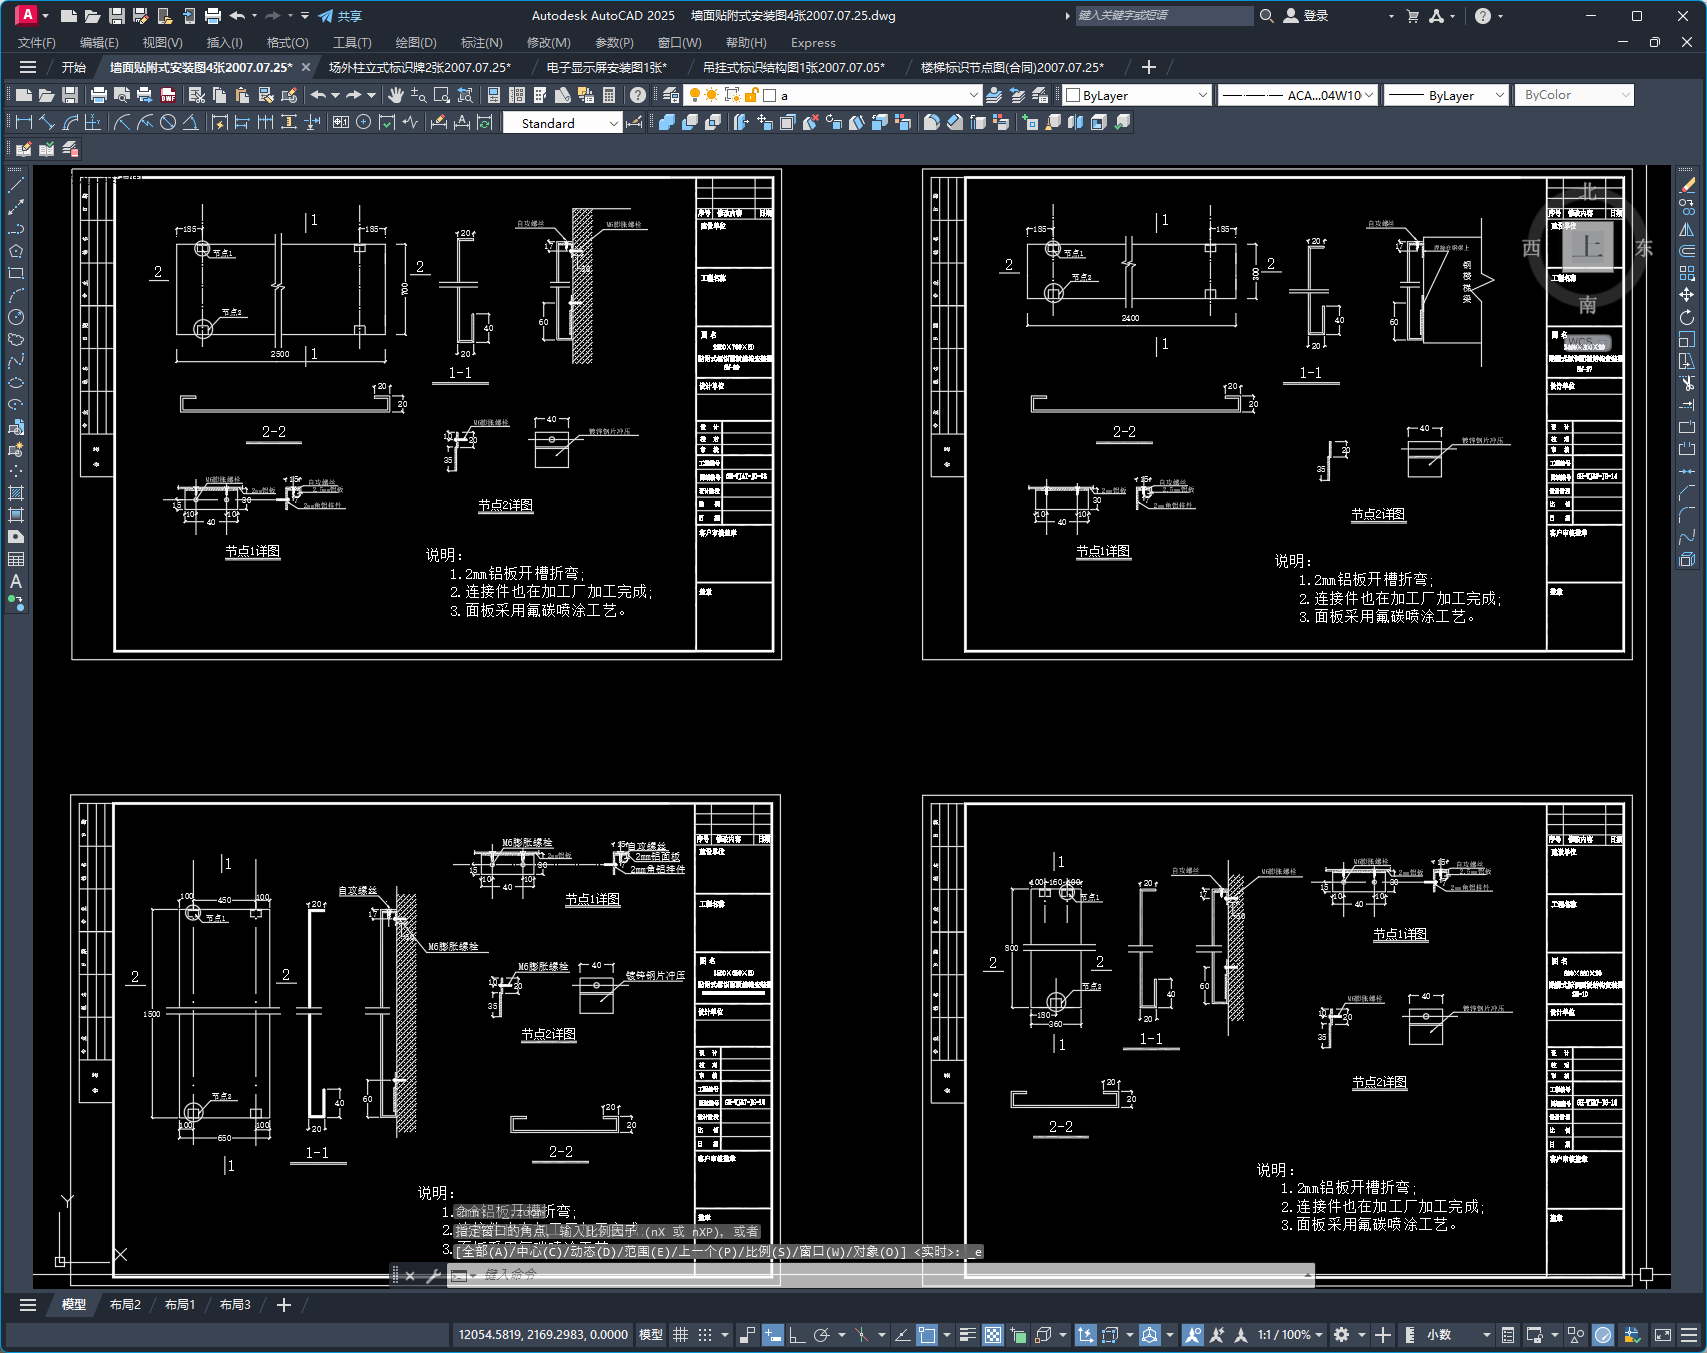Toggle ortho mode in status bar
The image size is (1707, 1353).
(x=797, y=1334)
